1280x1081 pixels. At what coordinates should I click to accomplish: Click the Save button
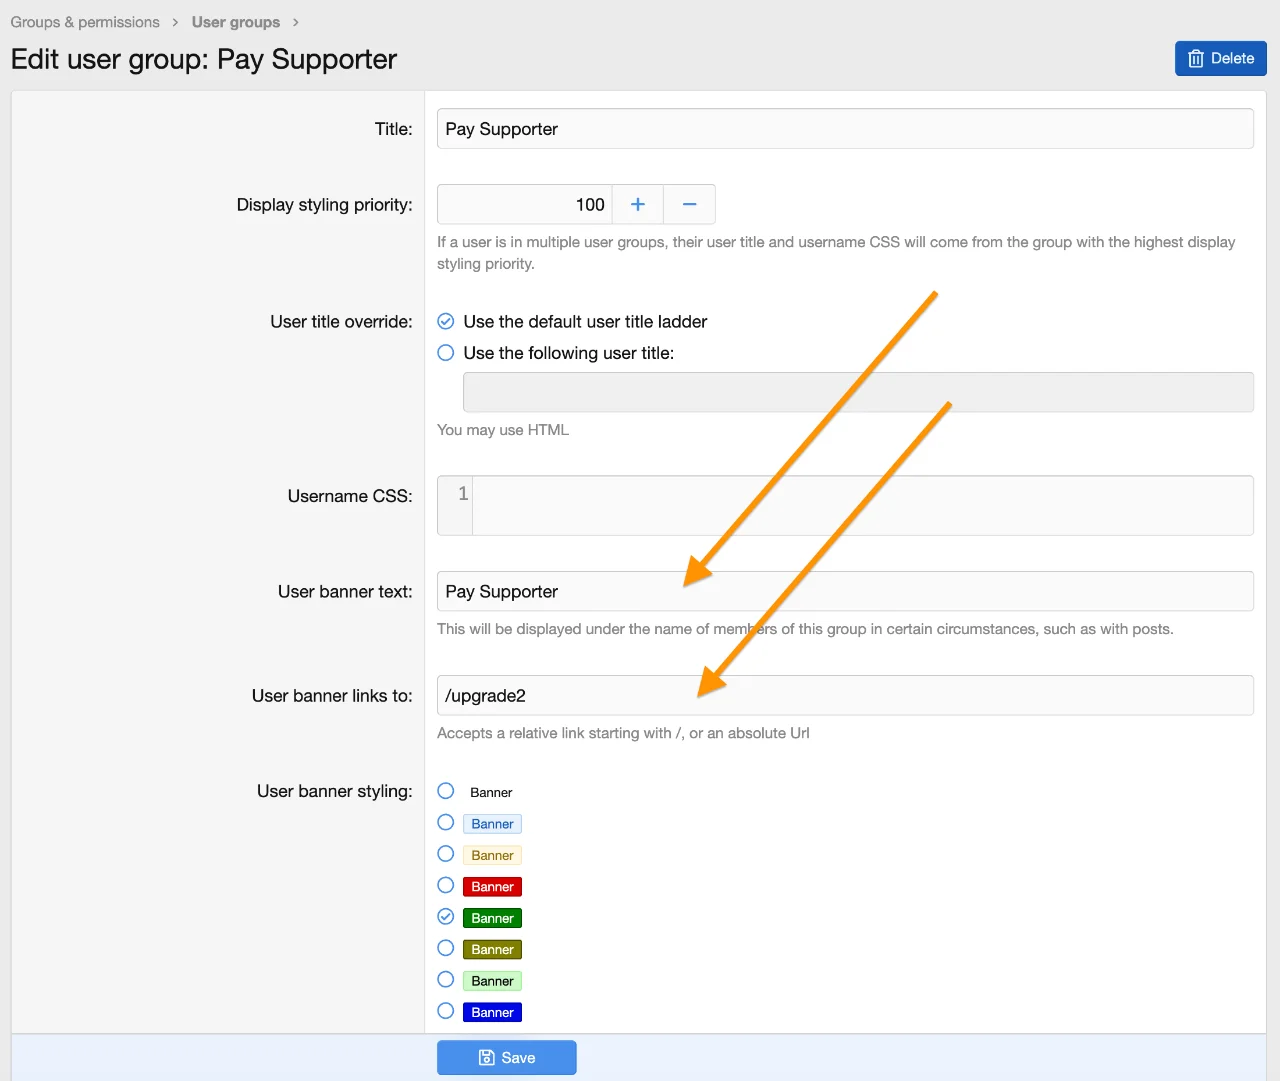click(x=506, y=1057)
